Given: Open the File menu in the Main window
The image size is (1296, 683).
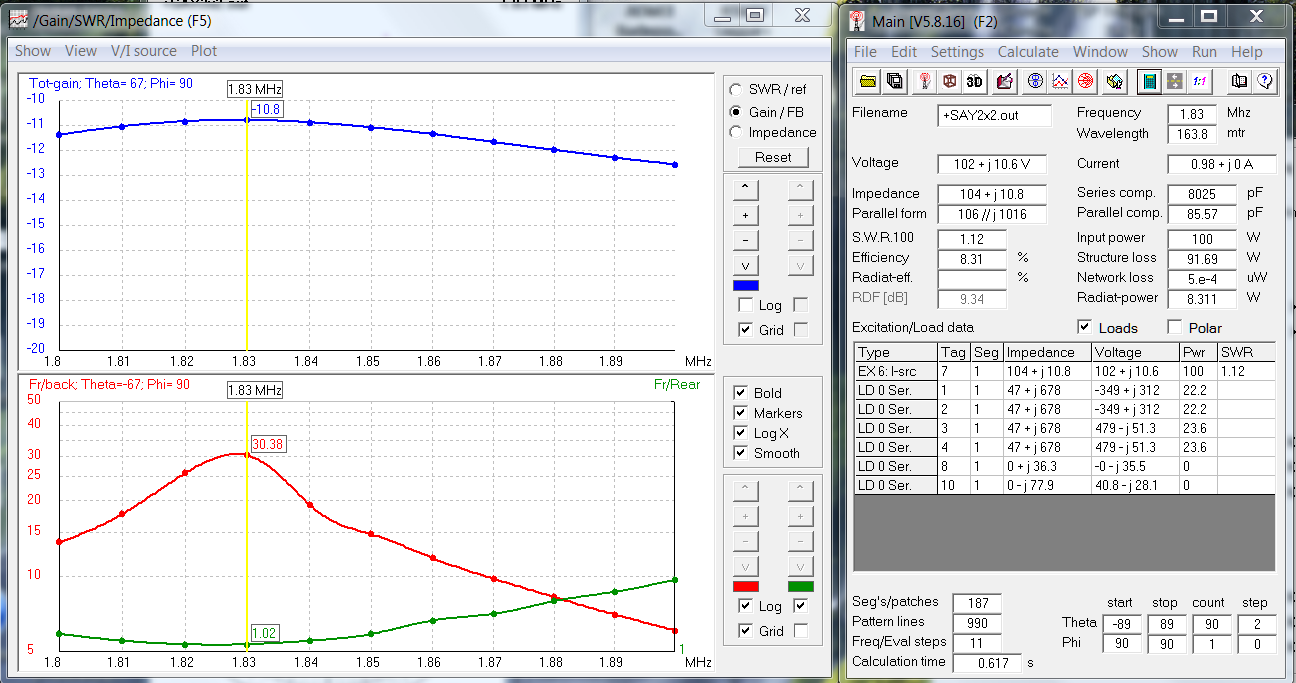Looking at the screenshot, I should click(x=865, y=52).
